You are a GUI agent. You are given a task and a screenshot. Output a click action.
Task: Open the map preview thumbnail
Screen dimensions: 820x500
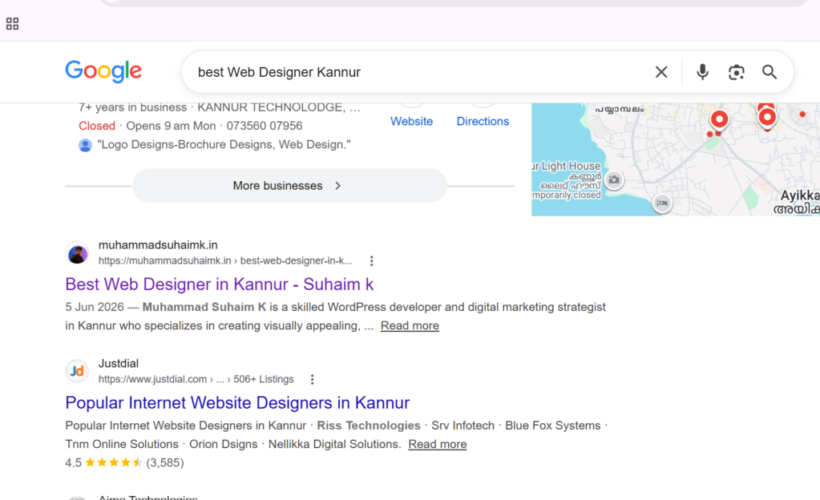(676, 160)
